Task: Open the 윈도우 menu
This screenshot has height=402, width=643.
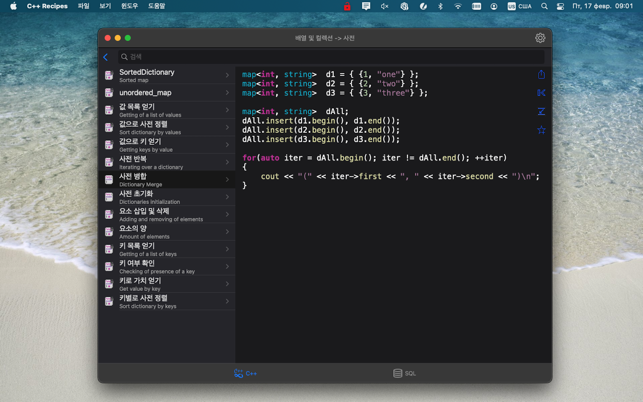Action: 130,6
